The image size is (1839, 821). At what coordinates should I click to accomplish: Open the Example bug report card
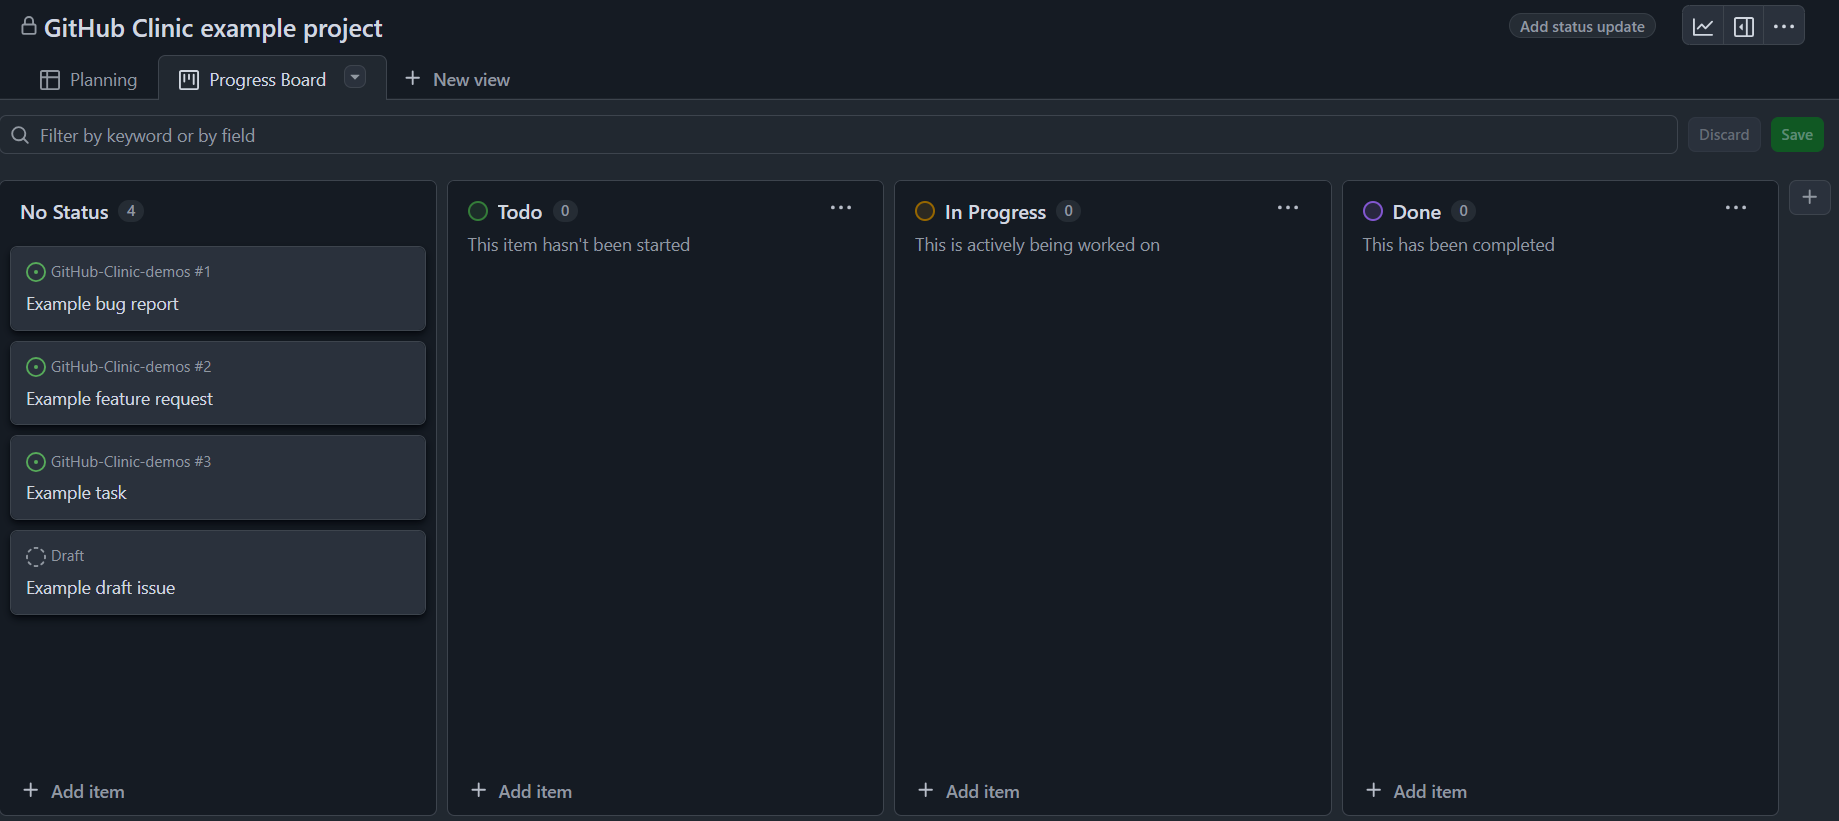pos(218,288)
